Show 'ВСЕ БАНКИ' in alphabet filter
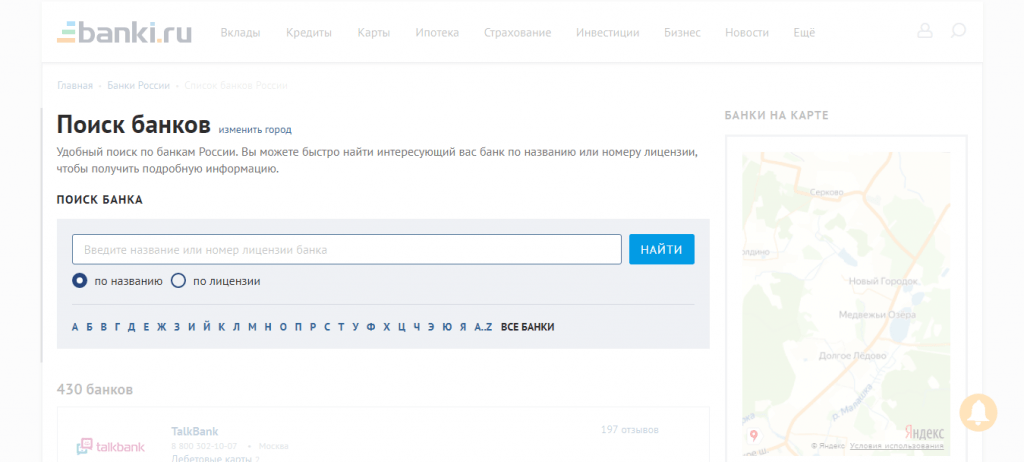Screen dimensions: 1024x462 (x=527, y=327)
